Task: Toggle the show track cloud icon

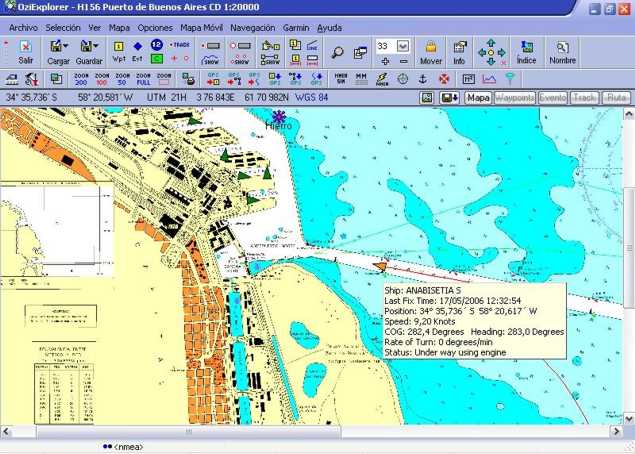Action: [x=211, y=60]
